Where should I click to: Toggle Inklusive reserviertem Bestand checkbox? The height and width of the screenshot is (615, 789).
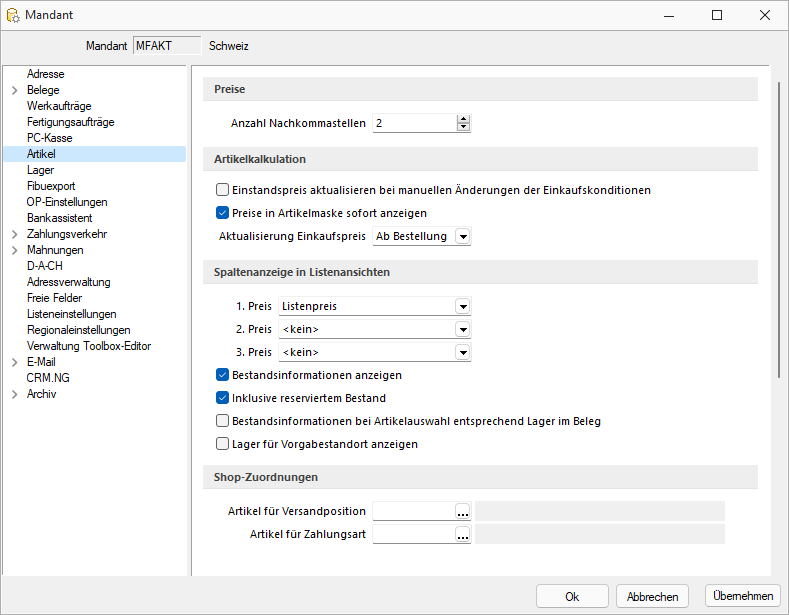(222, 398)
